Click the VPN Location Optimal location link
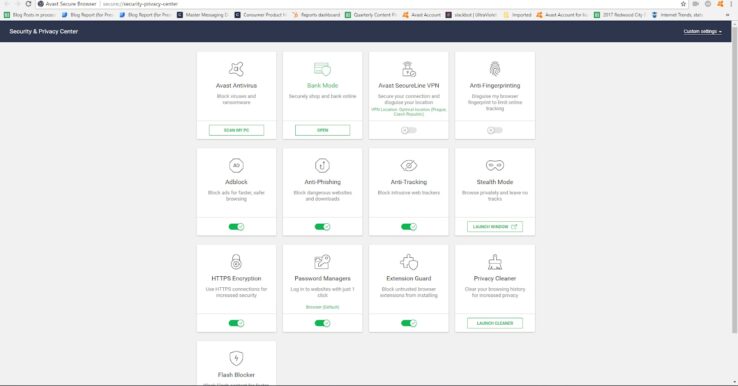 [409, 112]
